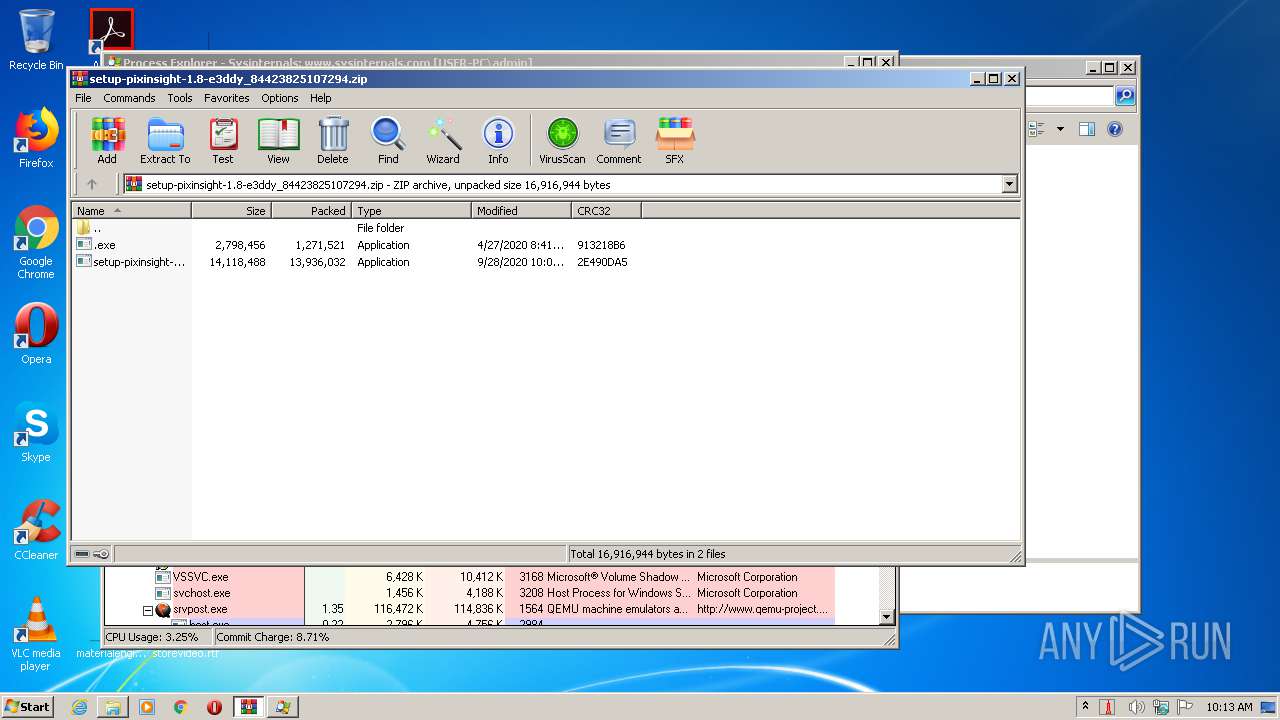1280x720 pixels.
Task: Open VLC media player desktop shortcut
Action: (x=36, y=634)
